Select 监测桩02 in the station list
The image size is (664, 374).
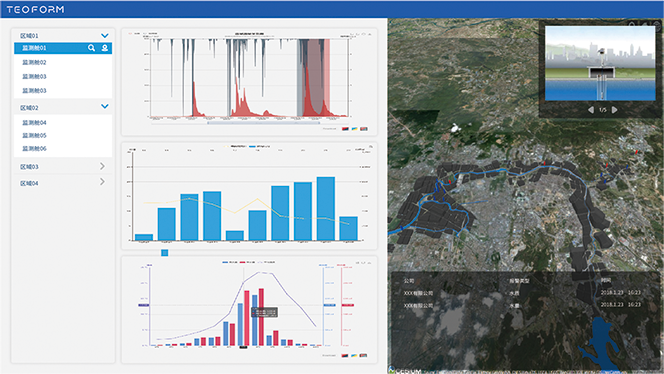tap(34, 62)
